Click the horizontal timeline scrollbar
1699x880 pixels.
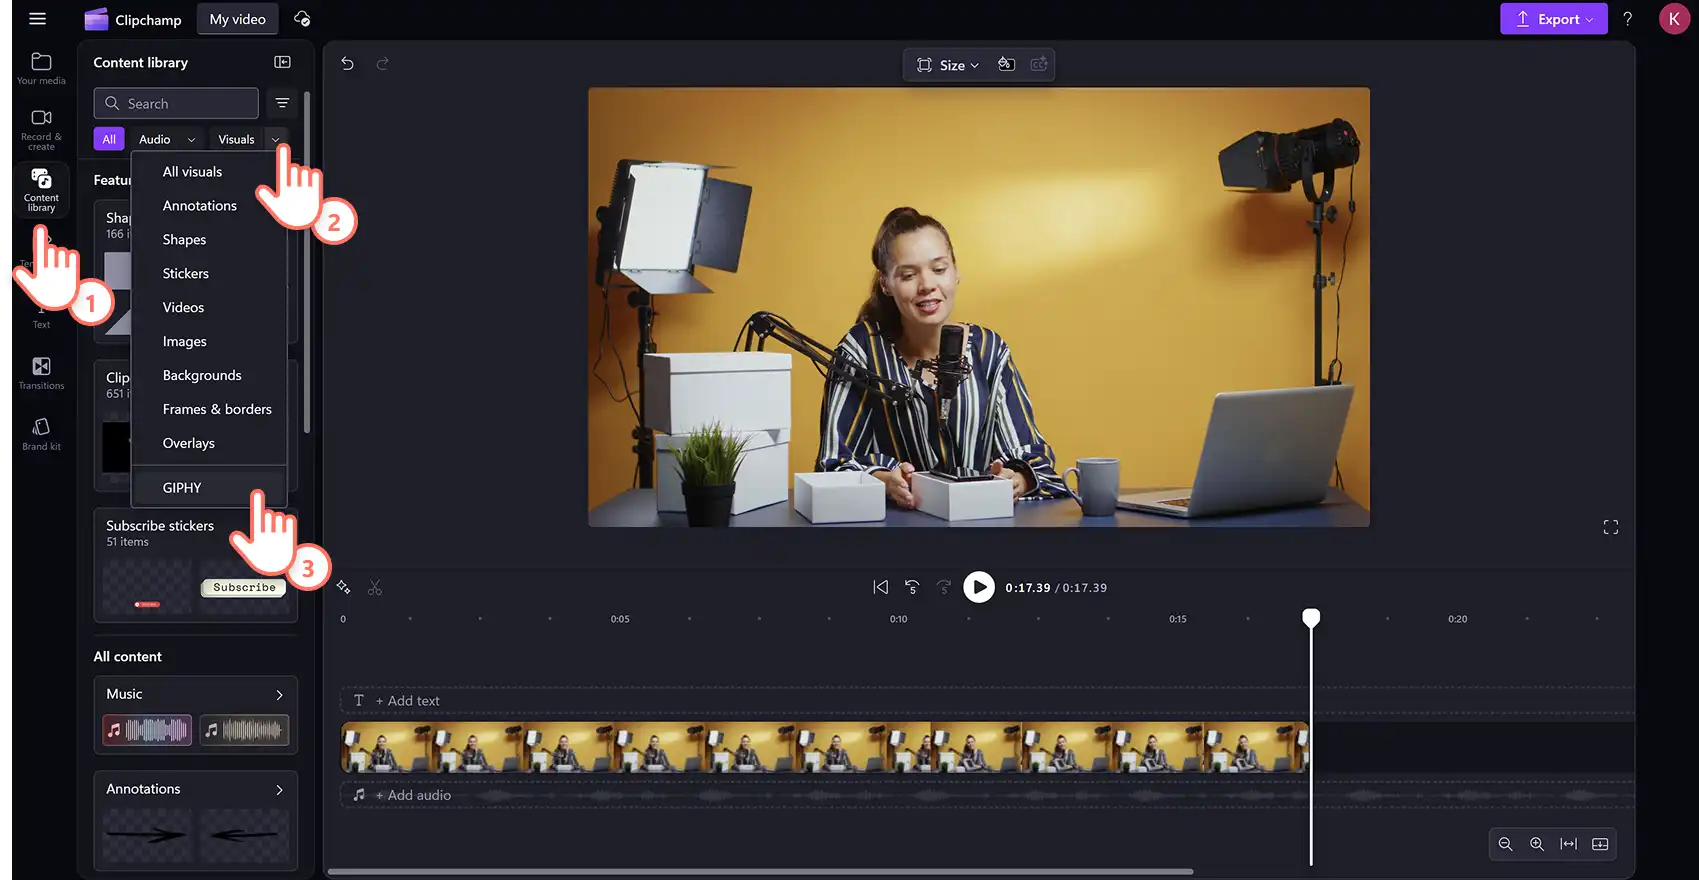[x=760, y=872]
